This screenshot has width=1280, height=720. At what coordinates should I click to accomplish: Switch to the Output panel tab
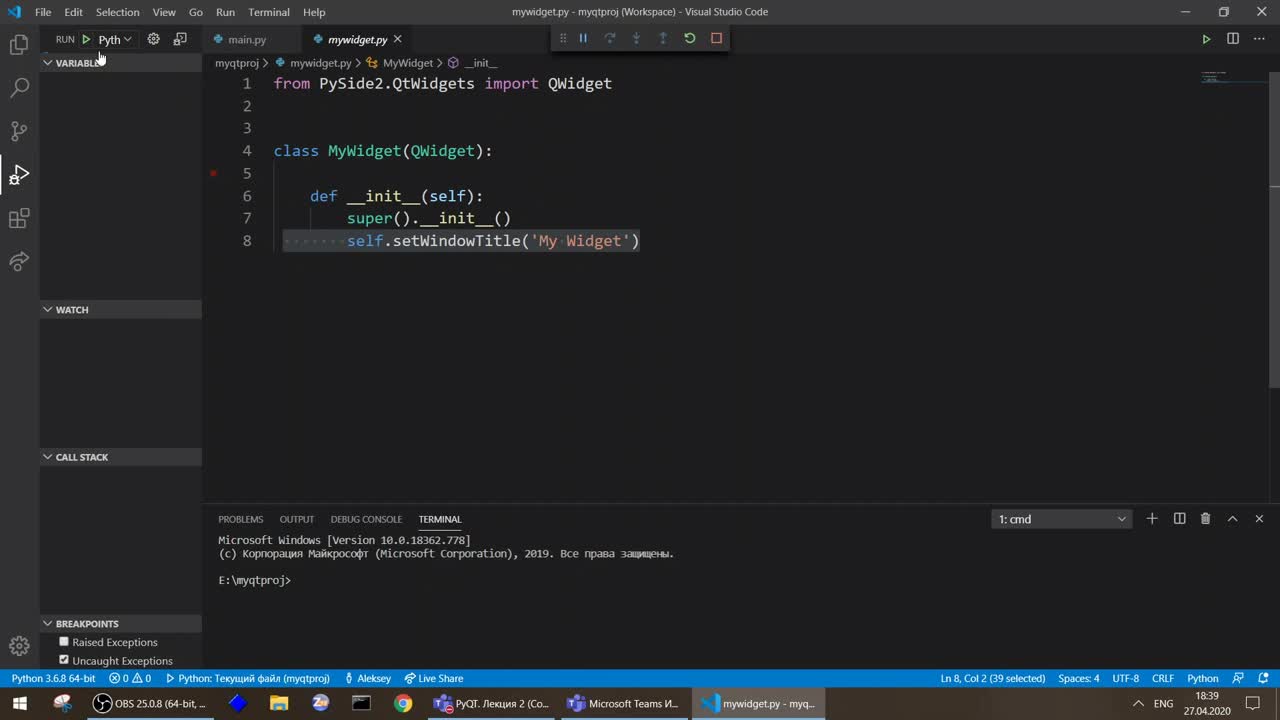click(x=297, y=519)
